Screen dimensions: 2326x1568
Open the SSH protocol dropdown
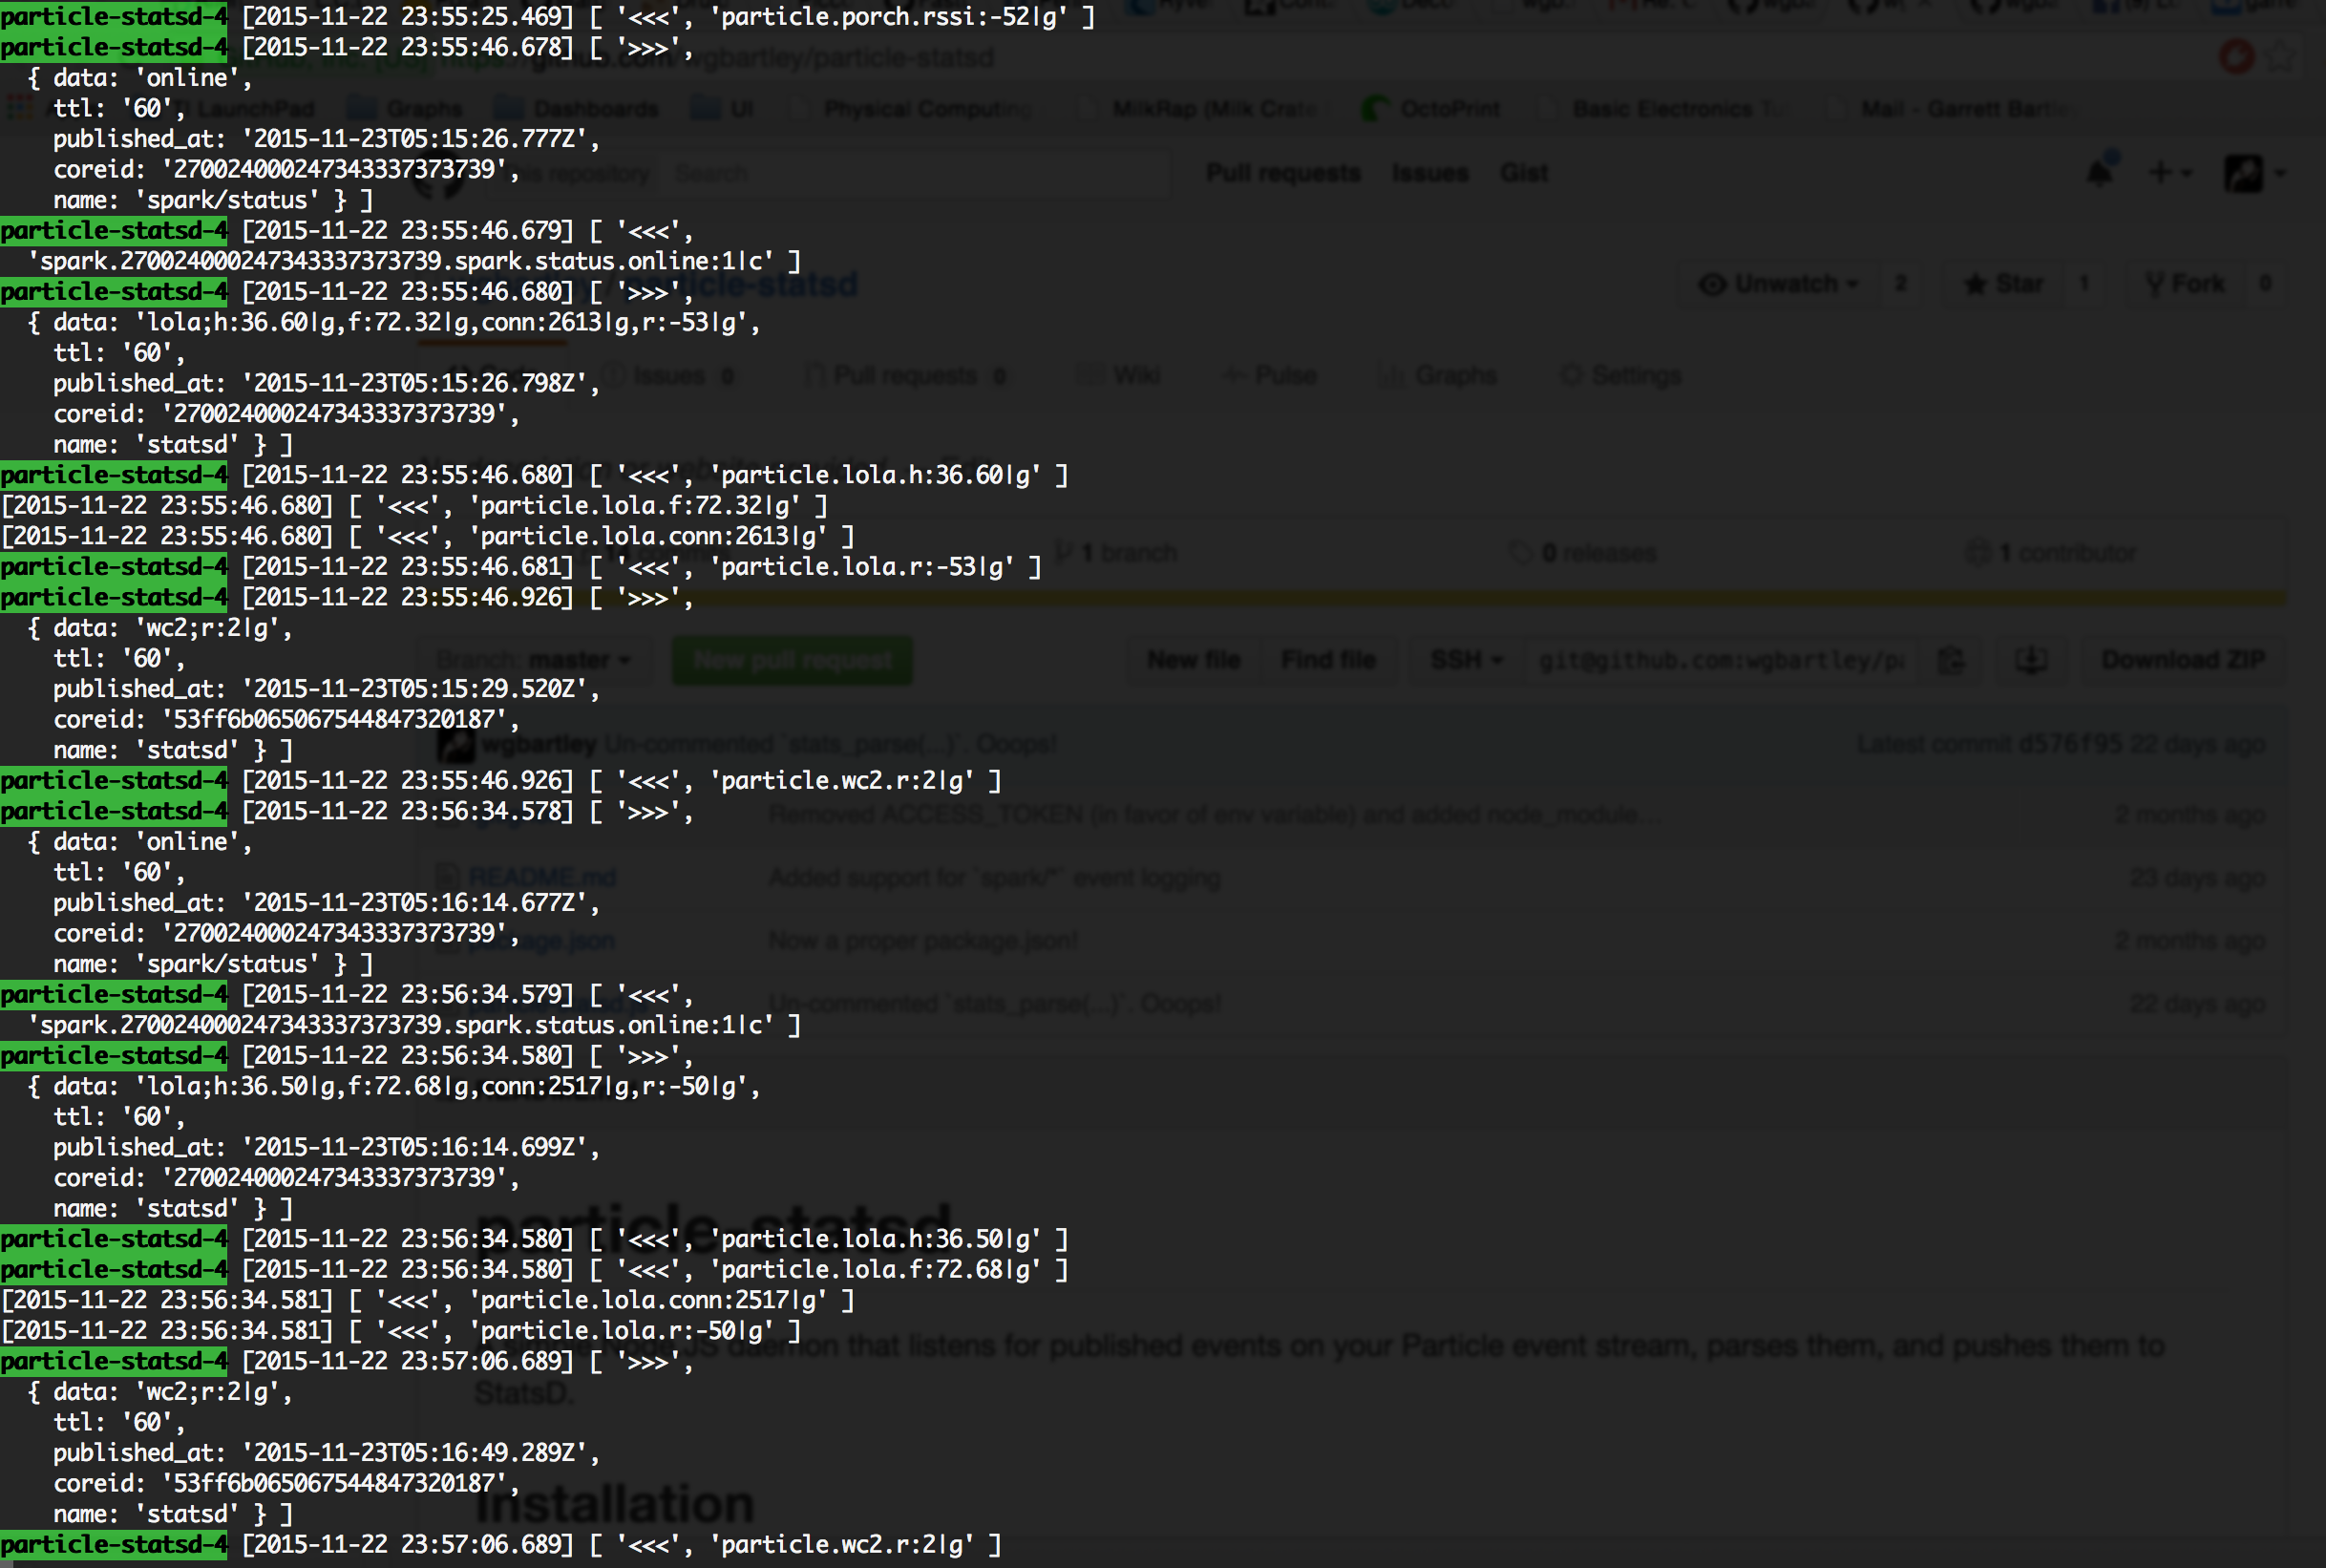pyautogui.click(x=1463, y=659)
